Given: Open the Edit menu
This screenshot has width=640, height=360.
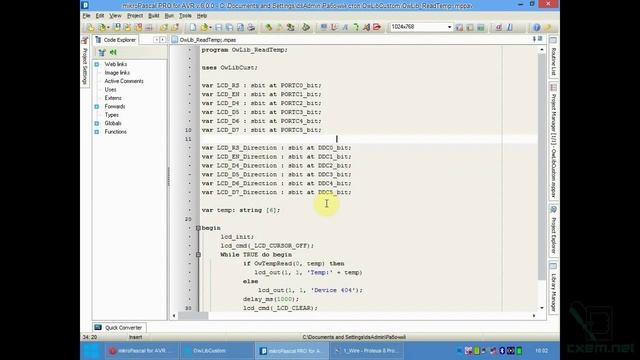Looking at the screenshot, I should click(100, 16).
